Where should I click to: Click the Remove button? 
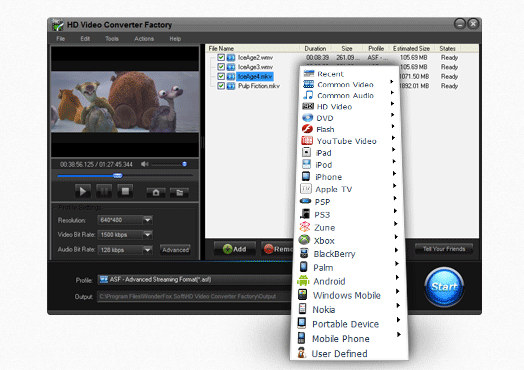(277, 249)
